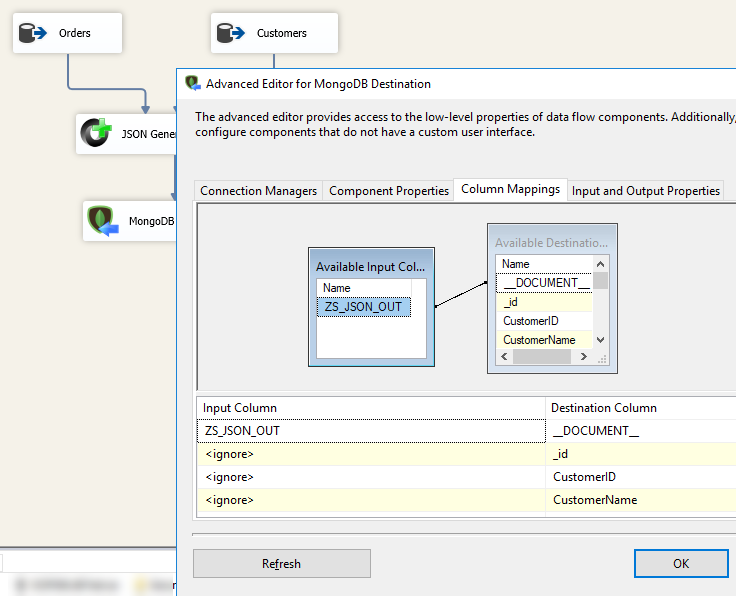Image resolution: width=736 pixels, height=596 pixels.
Task: Select the Column Mappings tab
Action: [510, 189]
